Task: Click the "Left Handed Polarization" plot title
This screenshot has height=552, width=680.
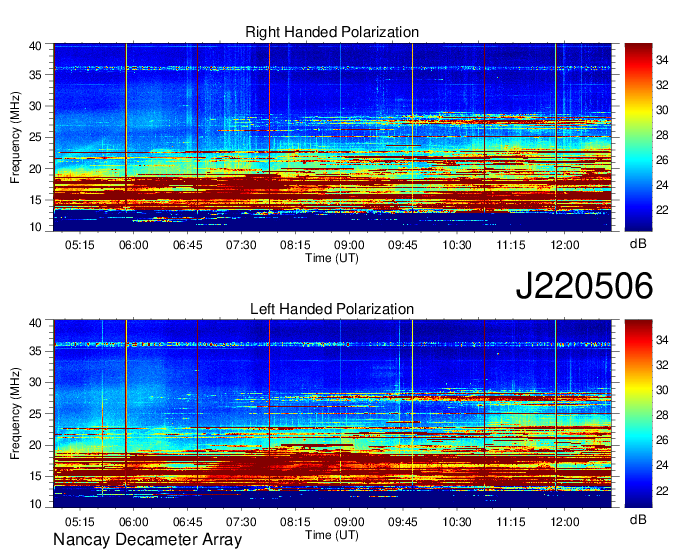Action: pos(332,309)
